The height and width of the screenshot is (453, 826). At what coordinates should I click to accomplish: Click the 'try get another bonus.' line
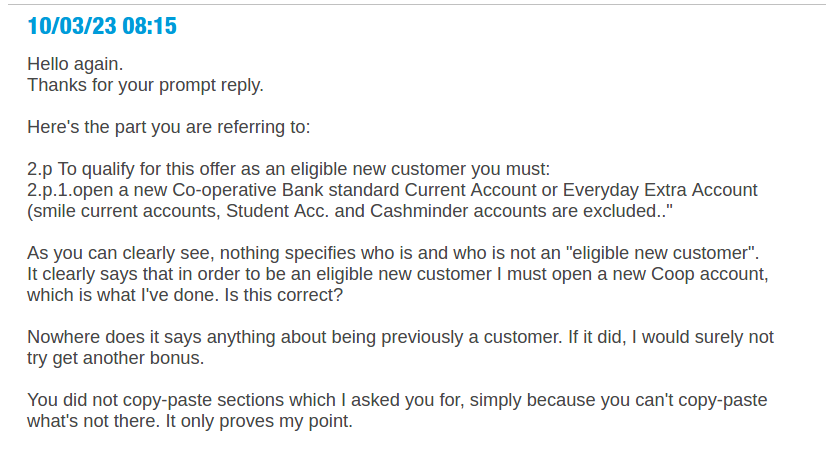[x=115, y=358]
